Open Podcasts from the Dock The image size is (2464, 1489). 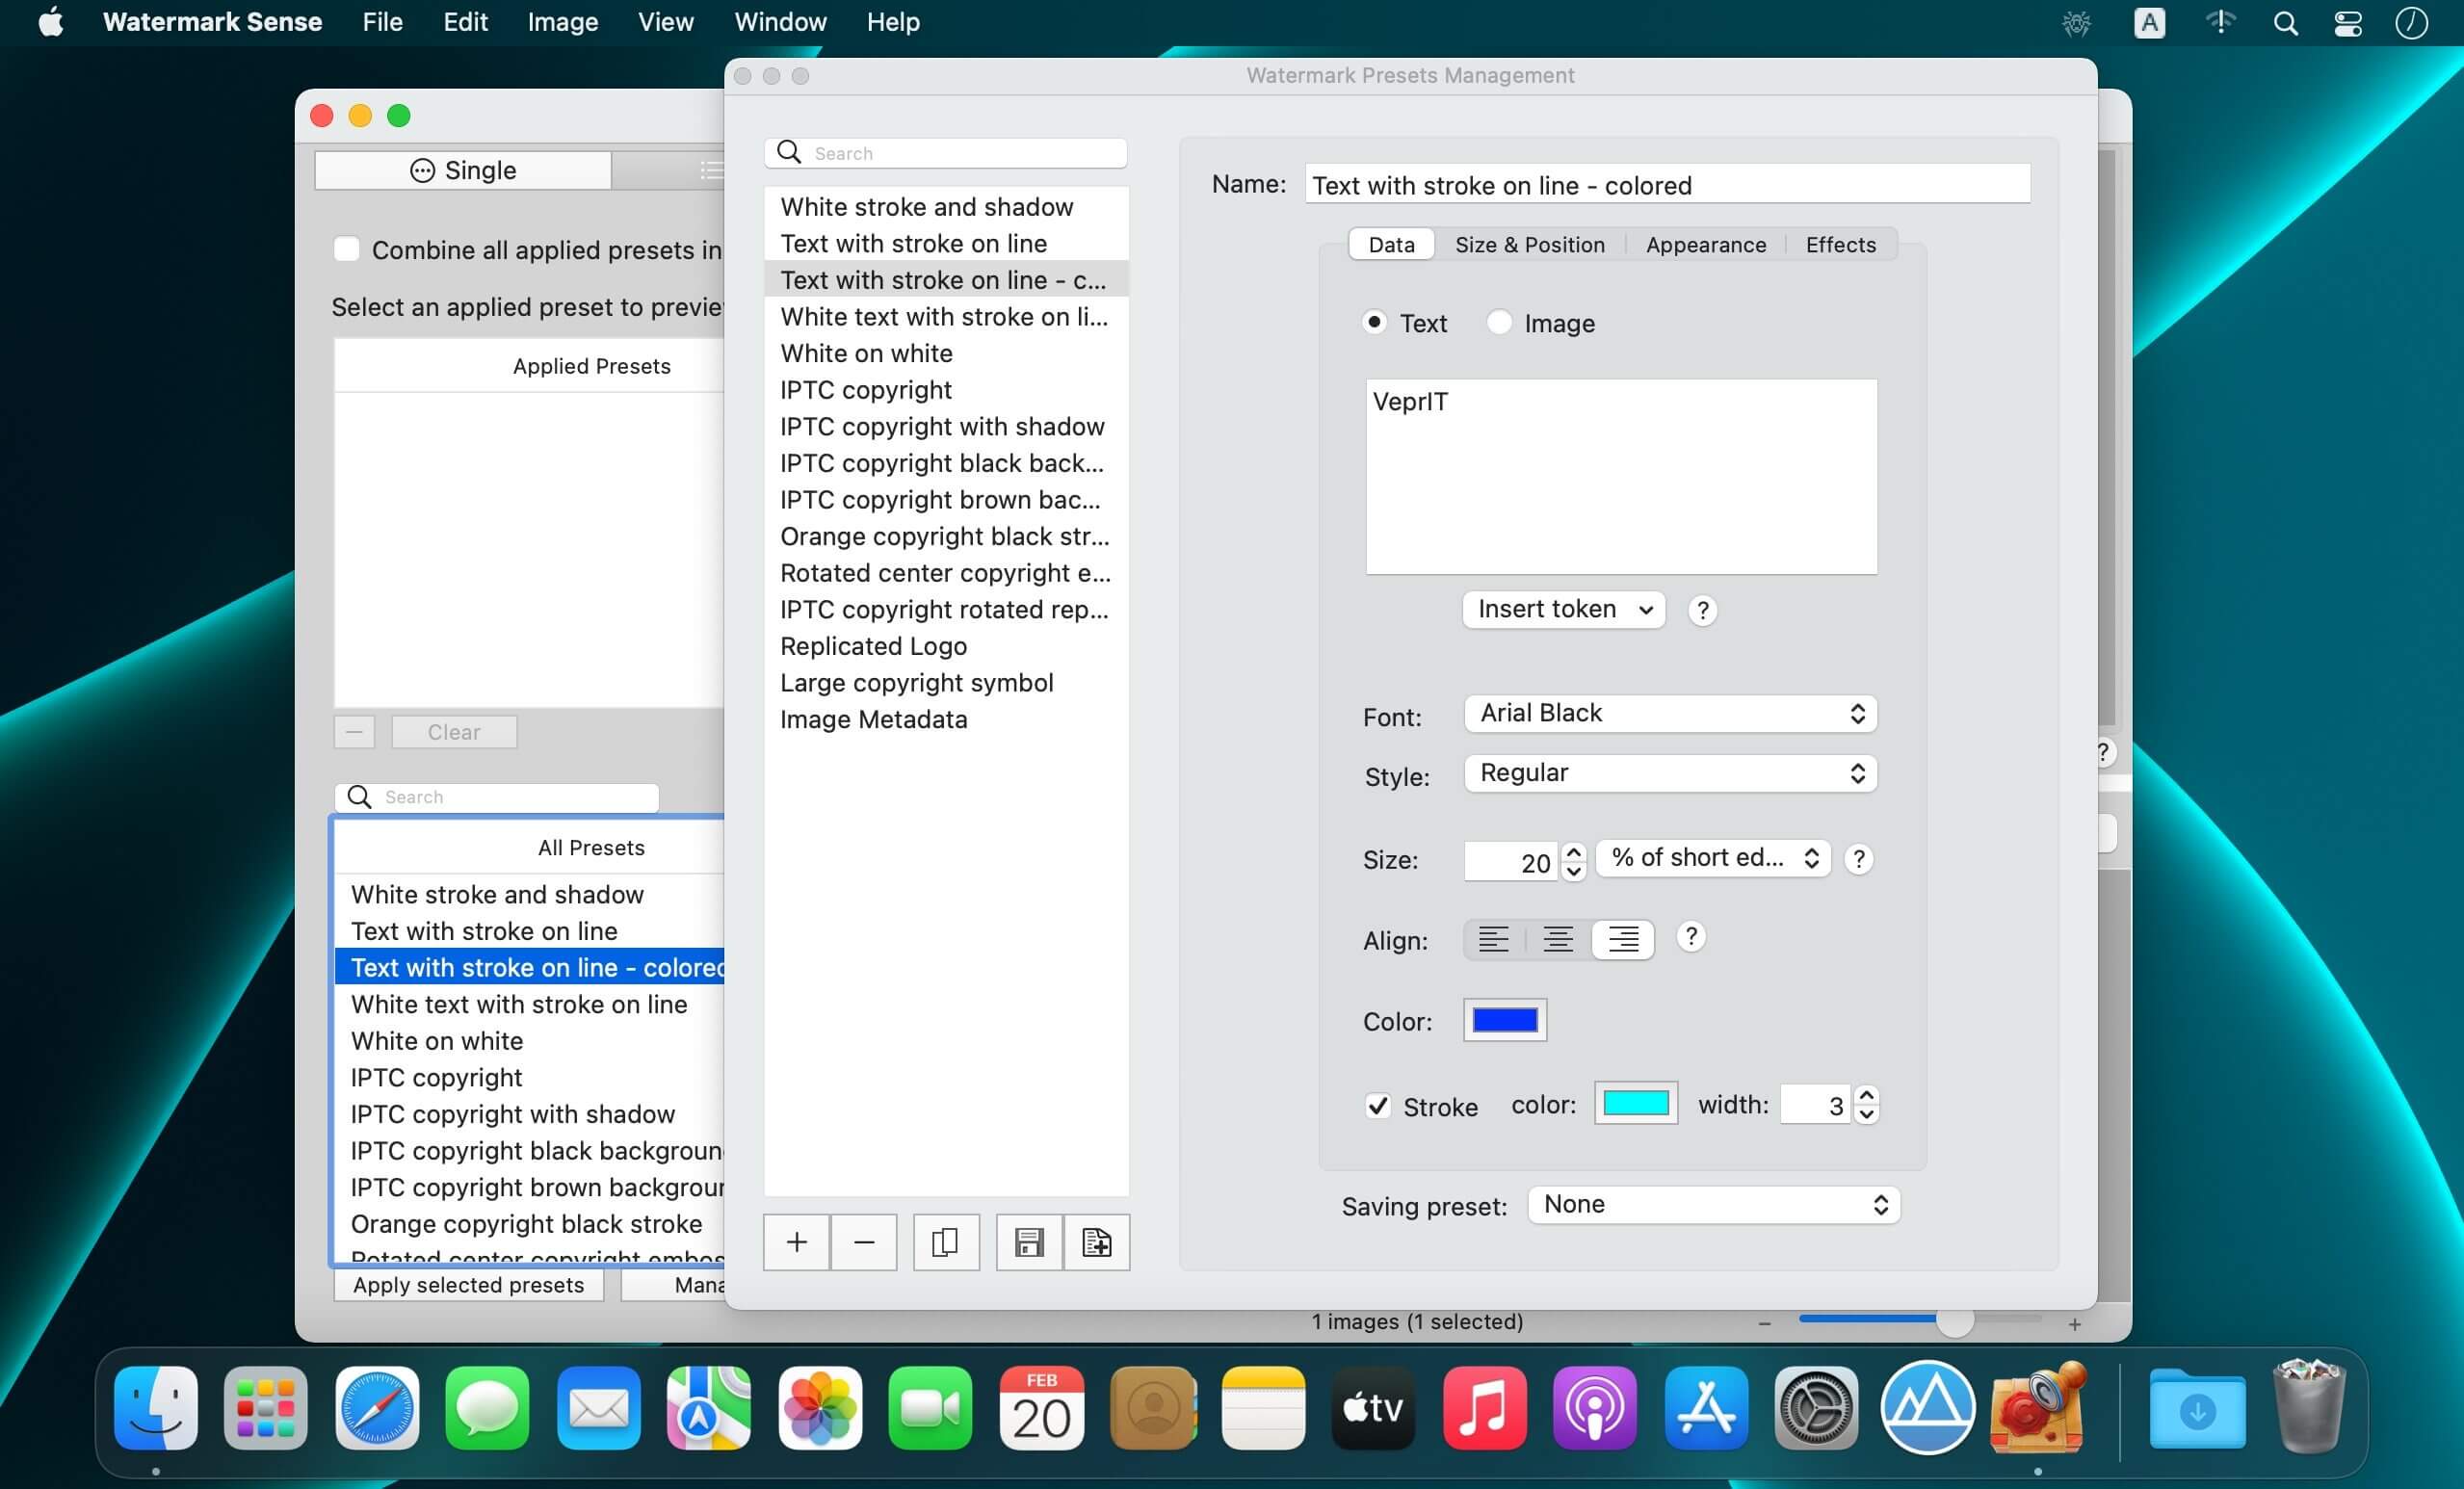tap(1595, 1407)
